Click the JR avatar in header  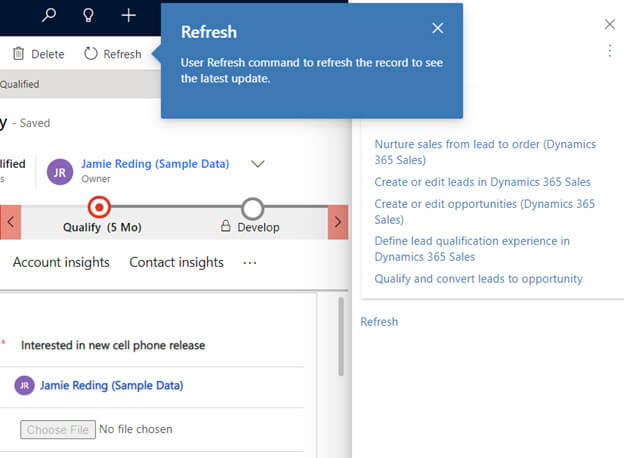(60, 172)
